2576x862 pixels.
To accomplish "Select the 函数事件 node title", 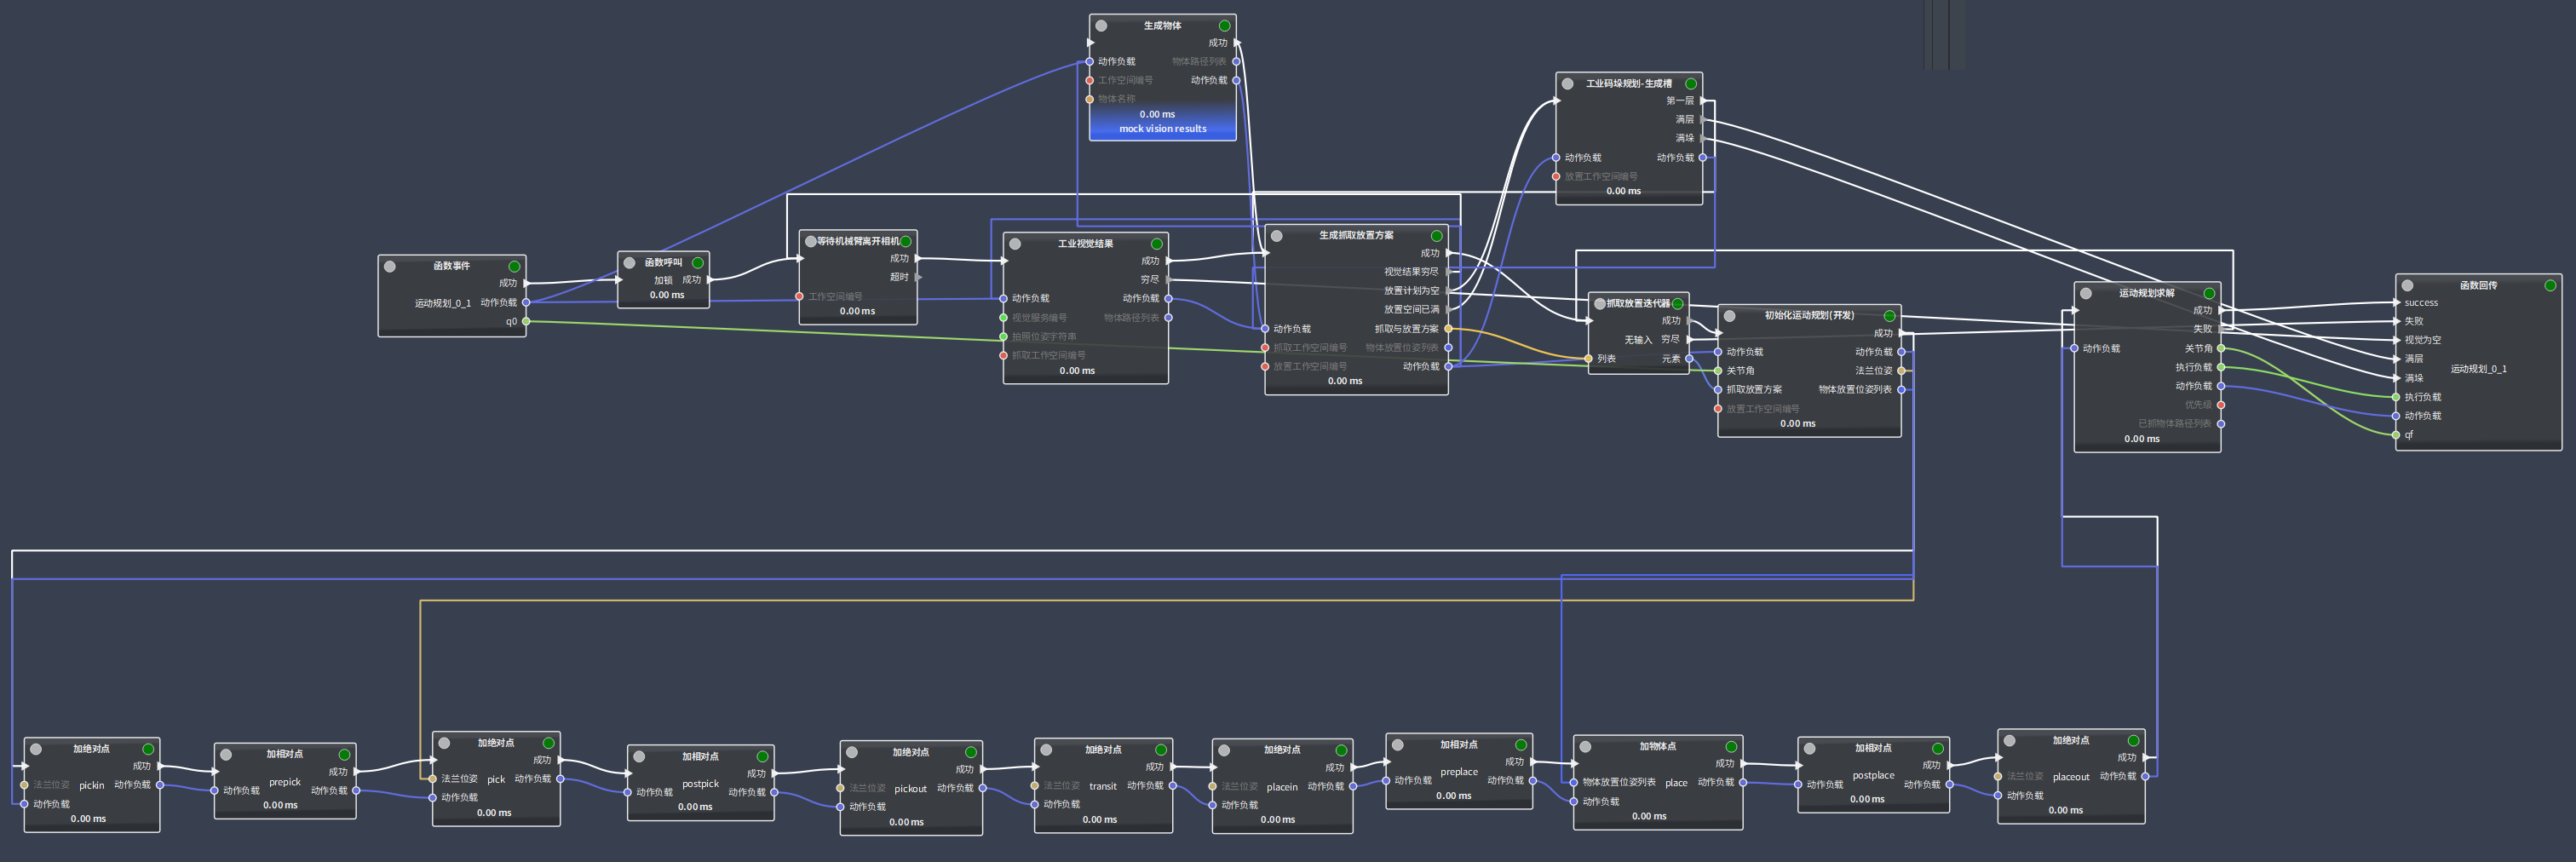I will 451,266.
